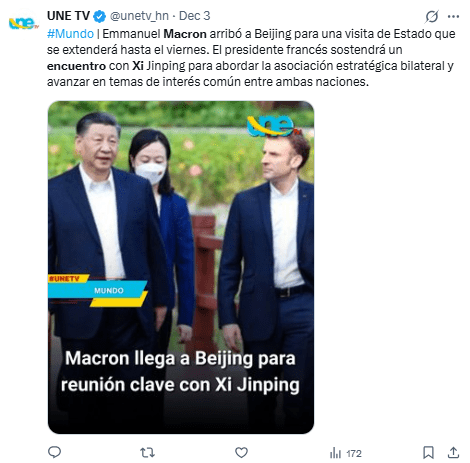Like the tweet with heart icon

(x=241, y=452)
